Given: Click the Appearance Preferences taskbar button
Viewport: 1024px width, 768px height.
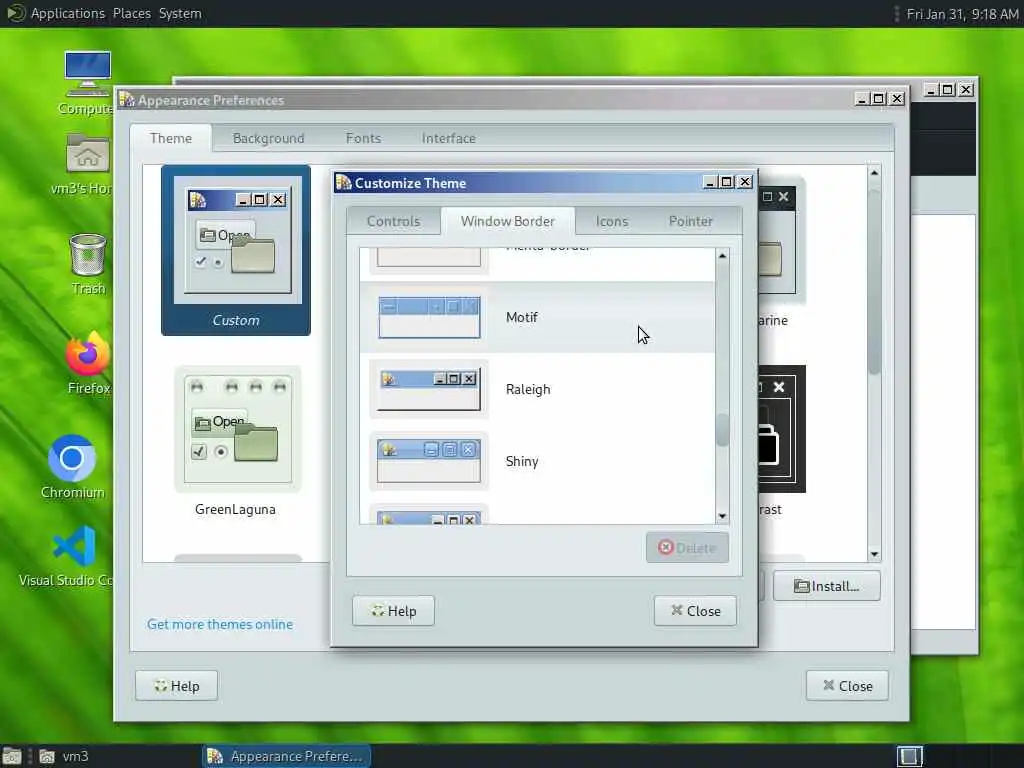Looking at the screenshot, I should tap(287, 756).
